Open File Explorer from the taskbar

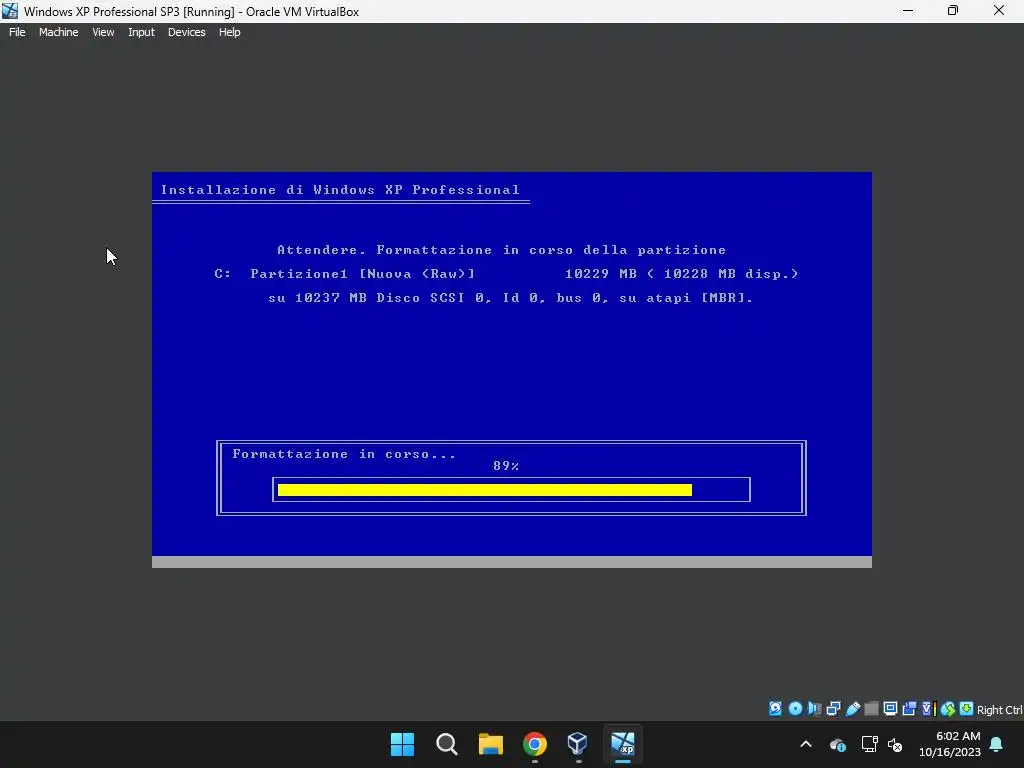pos(490,744)
